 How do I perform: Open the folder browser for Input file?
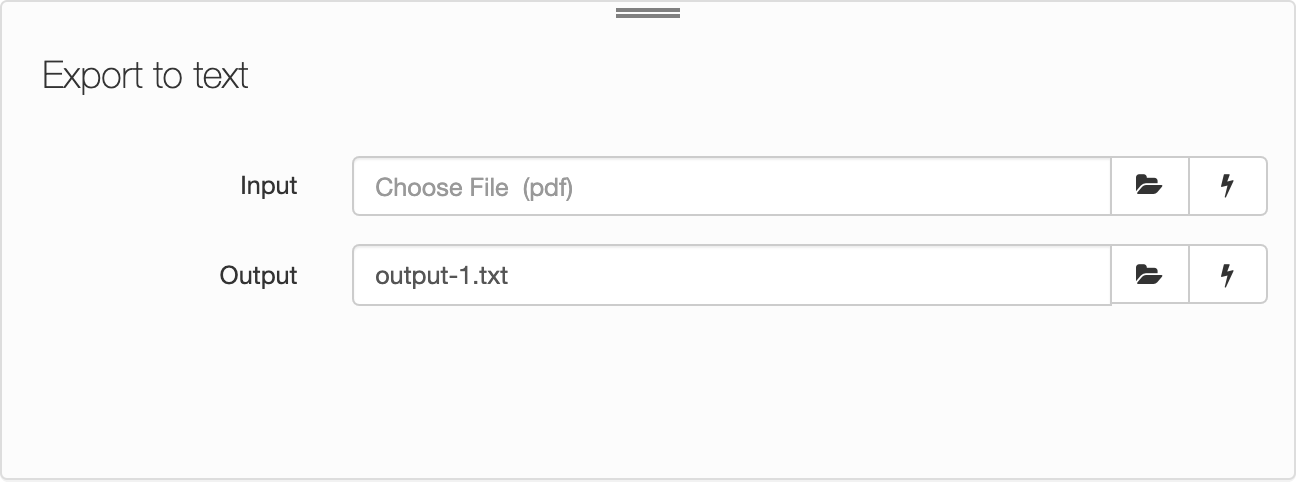click(1150, 186)
